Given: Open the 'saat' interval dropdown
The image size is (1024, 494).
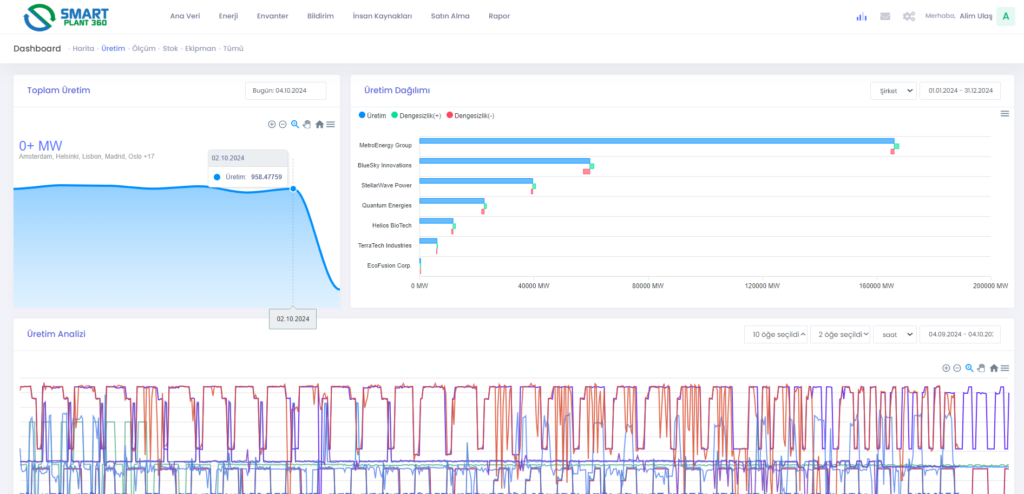Looking at the screenshot, I should 893,334.
